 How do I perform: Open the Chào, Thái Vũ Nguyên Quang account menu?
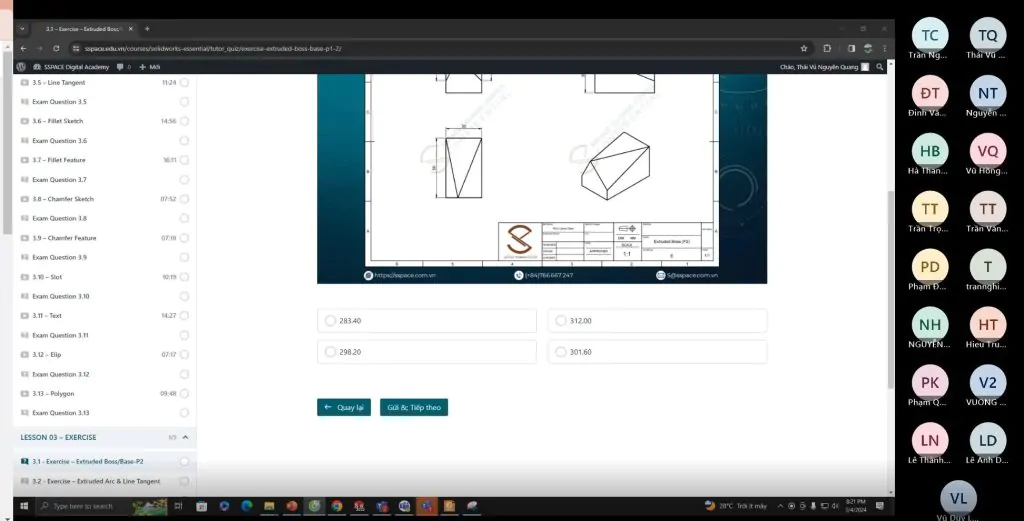click(x=824, y=67)
